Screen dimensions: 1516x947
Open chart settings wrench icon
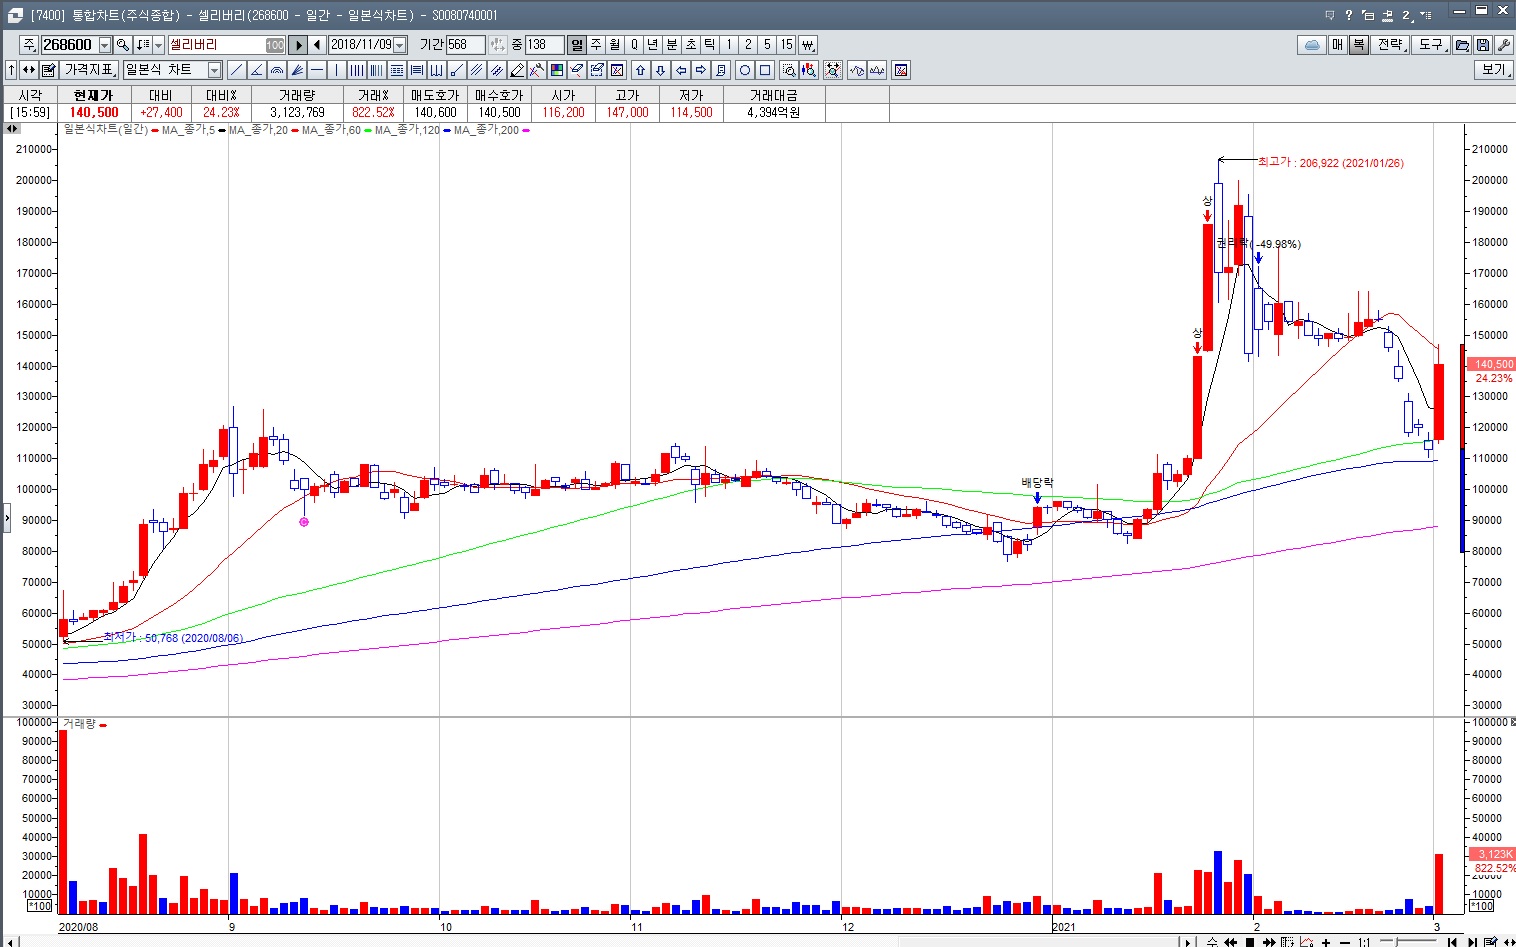pos(1503,45)
